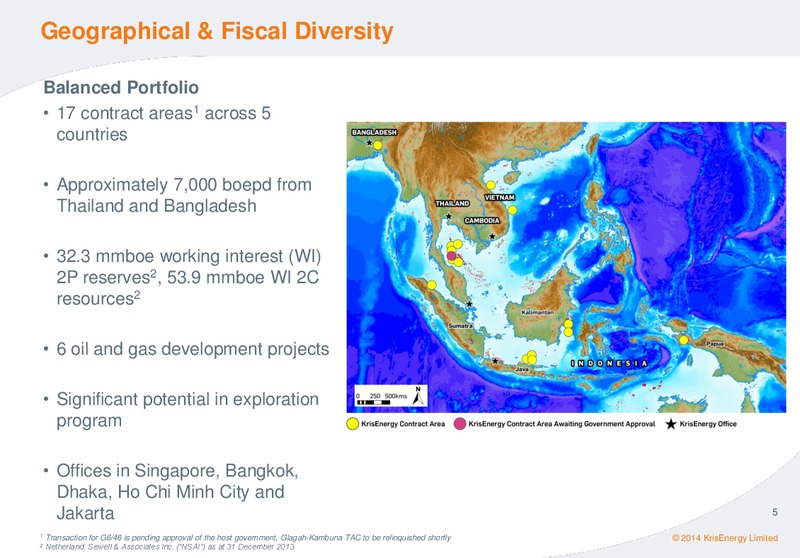
Task: Click the black star 'KrisEnergy Office' legend icon
Action: [671, 424]
